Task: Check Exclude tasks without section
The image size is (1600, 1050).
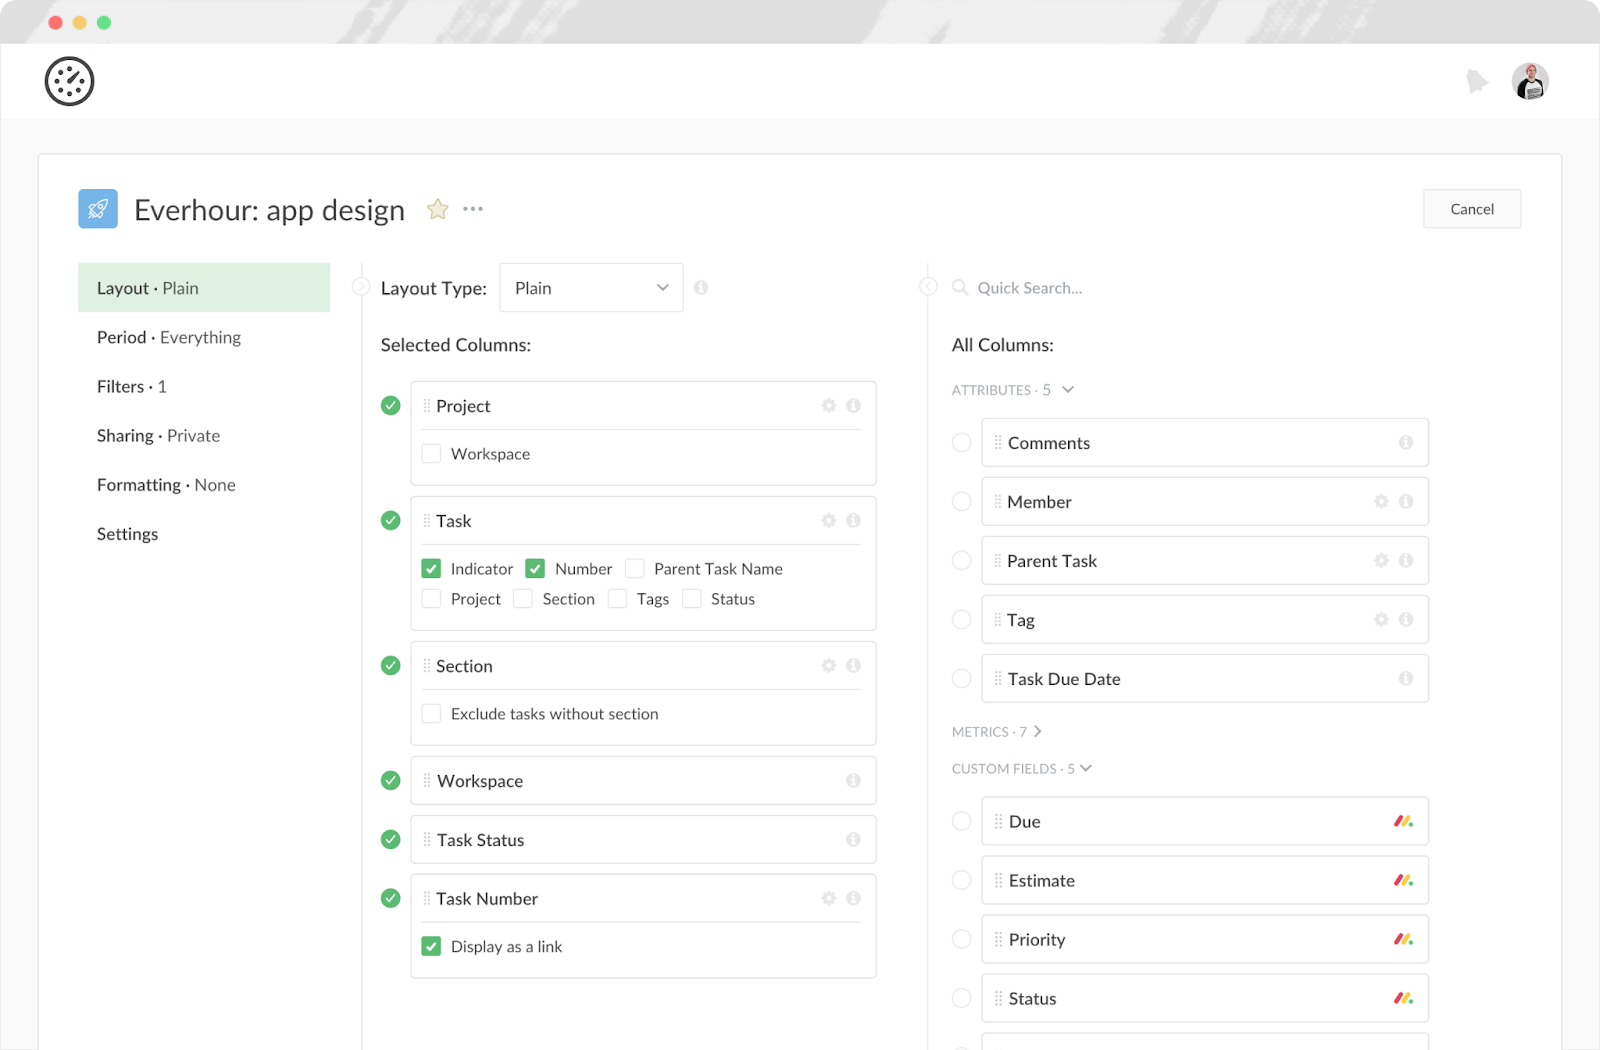Action: click(431, 713)
